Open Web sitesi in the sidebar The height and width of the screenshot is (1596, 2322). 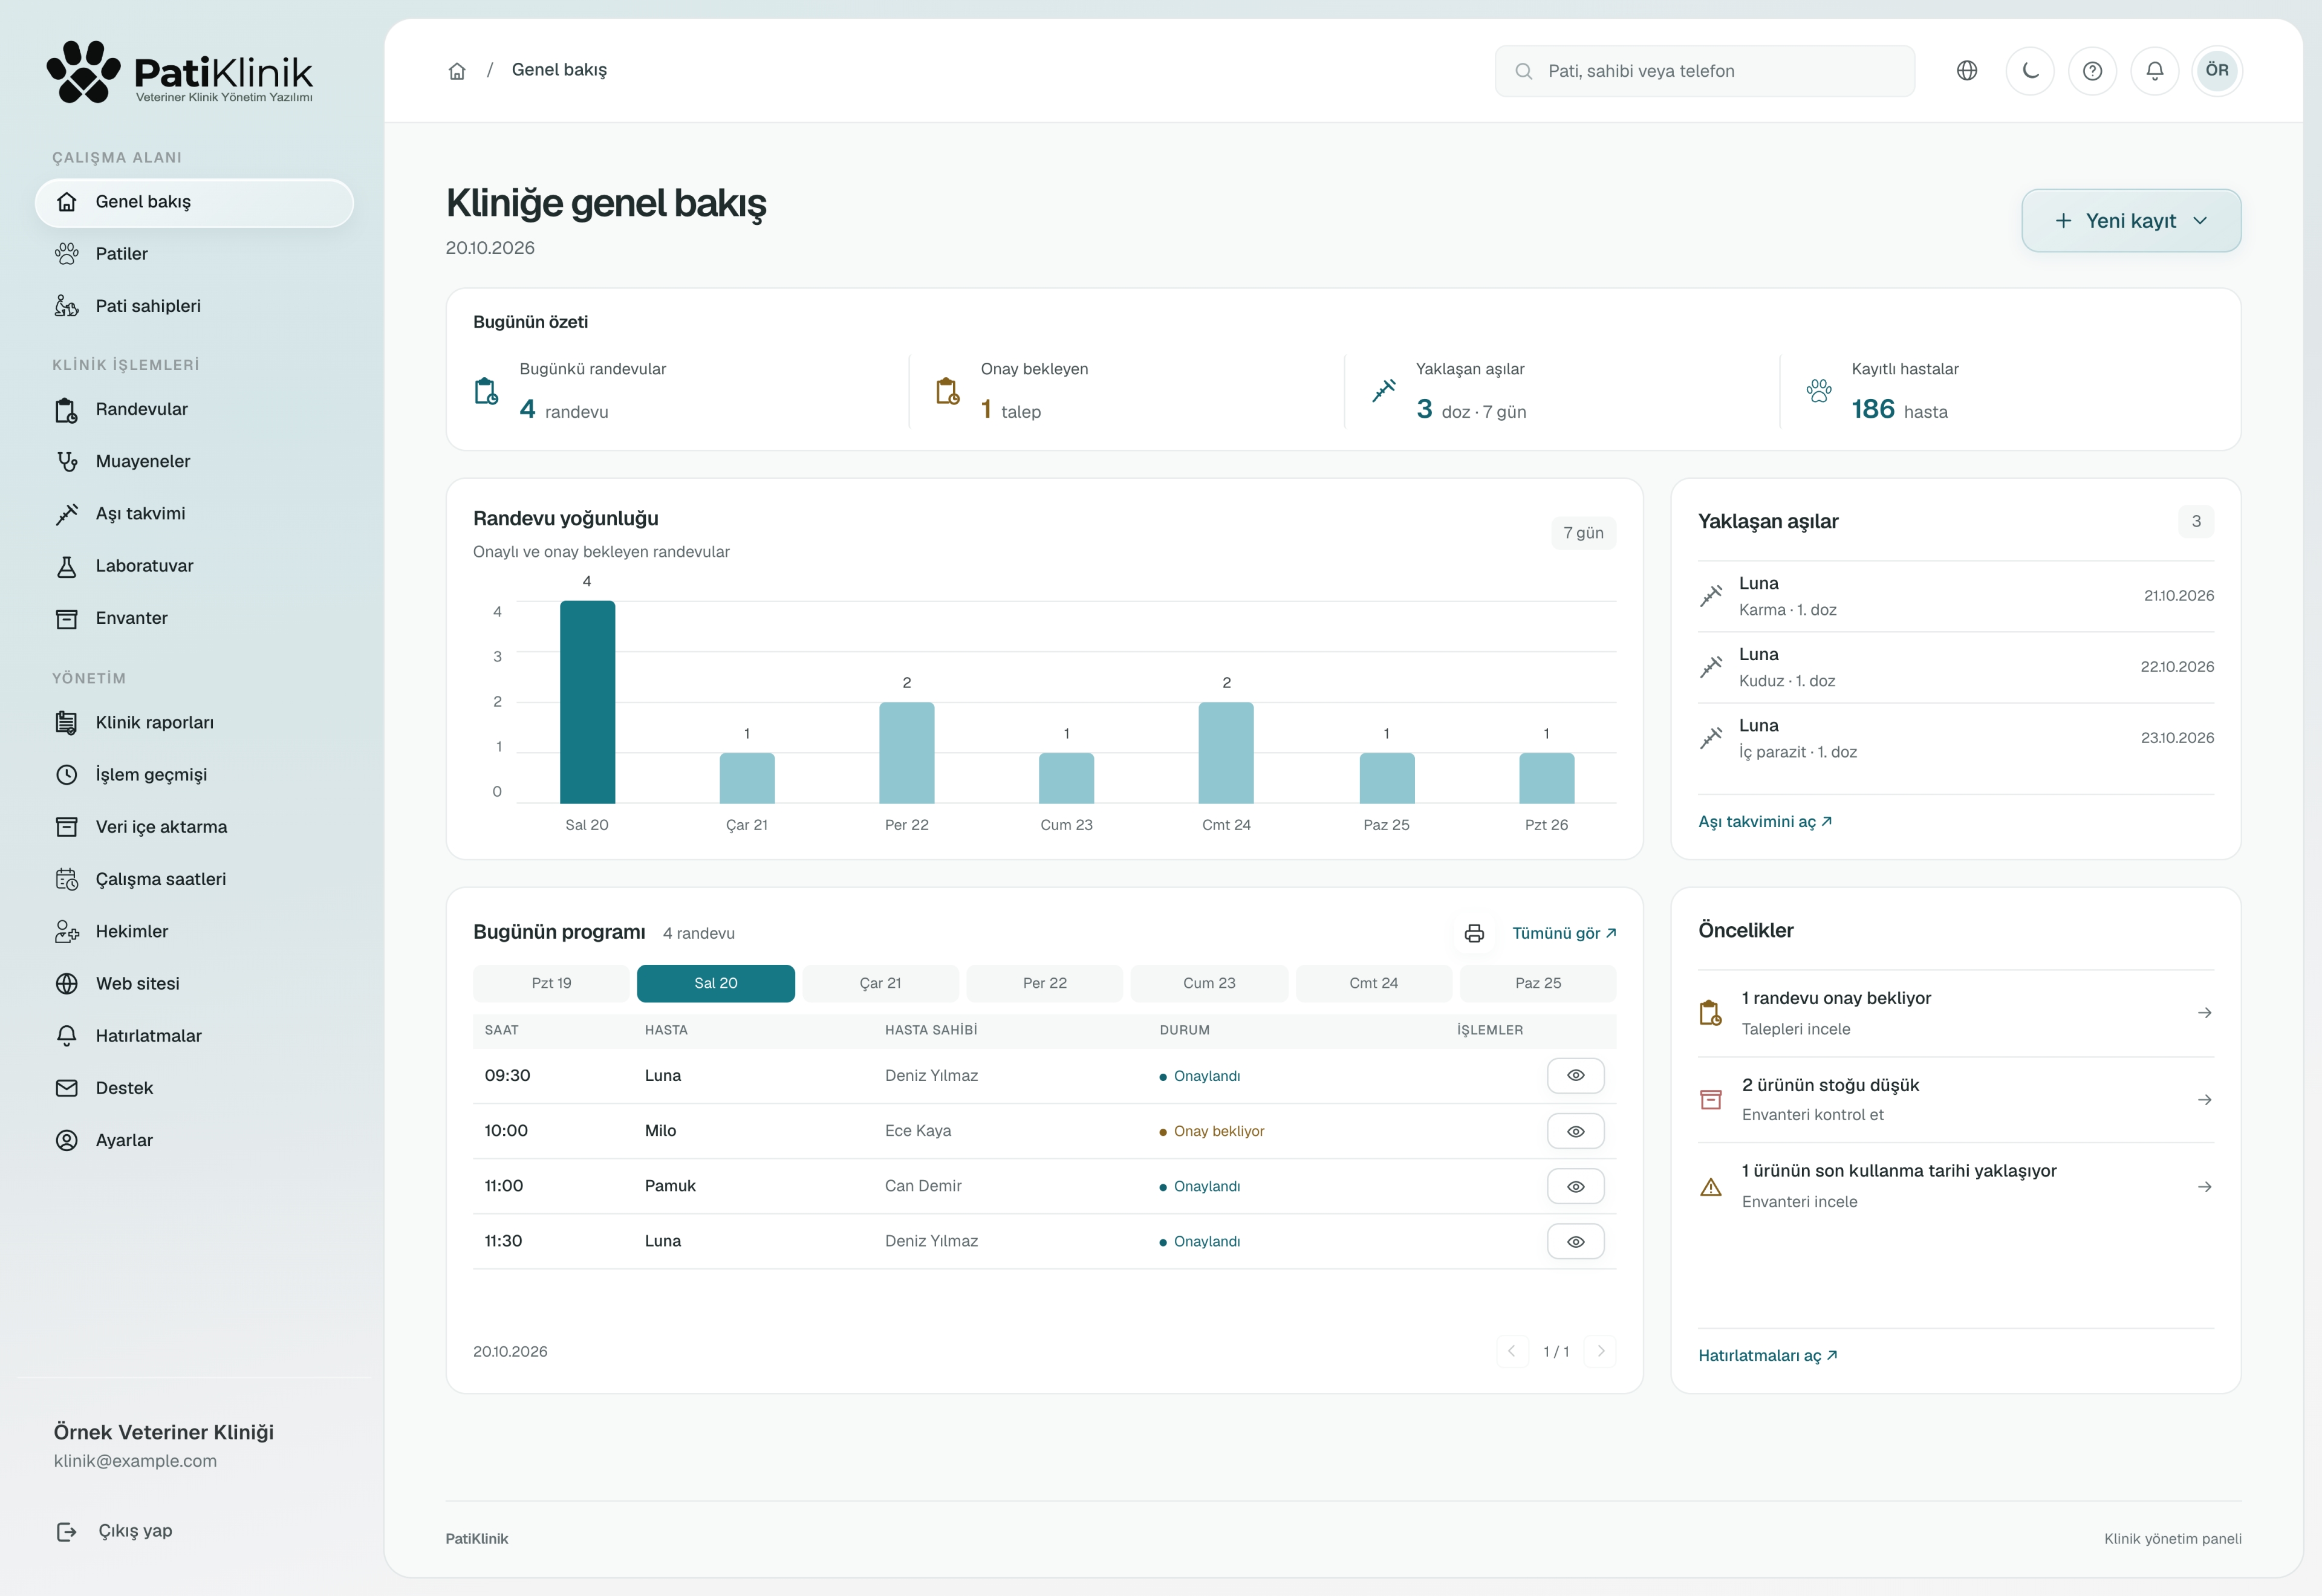[x=194, y=984]
